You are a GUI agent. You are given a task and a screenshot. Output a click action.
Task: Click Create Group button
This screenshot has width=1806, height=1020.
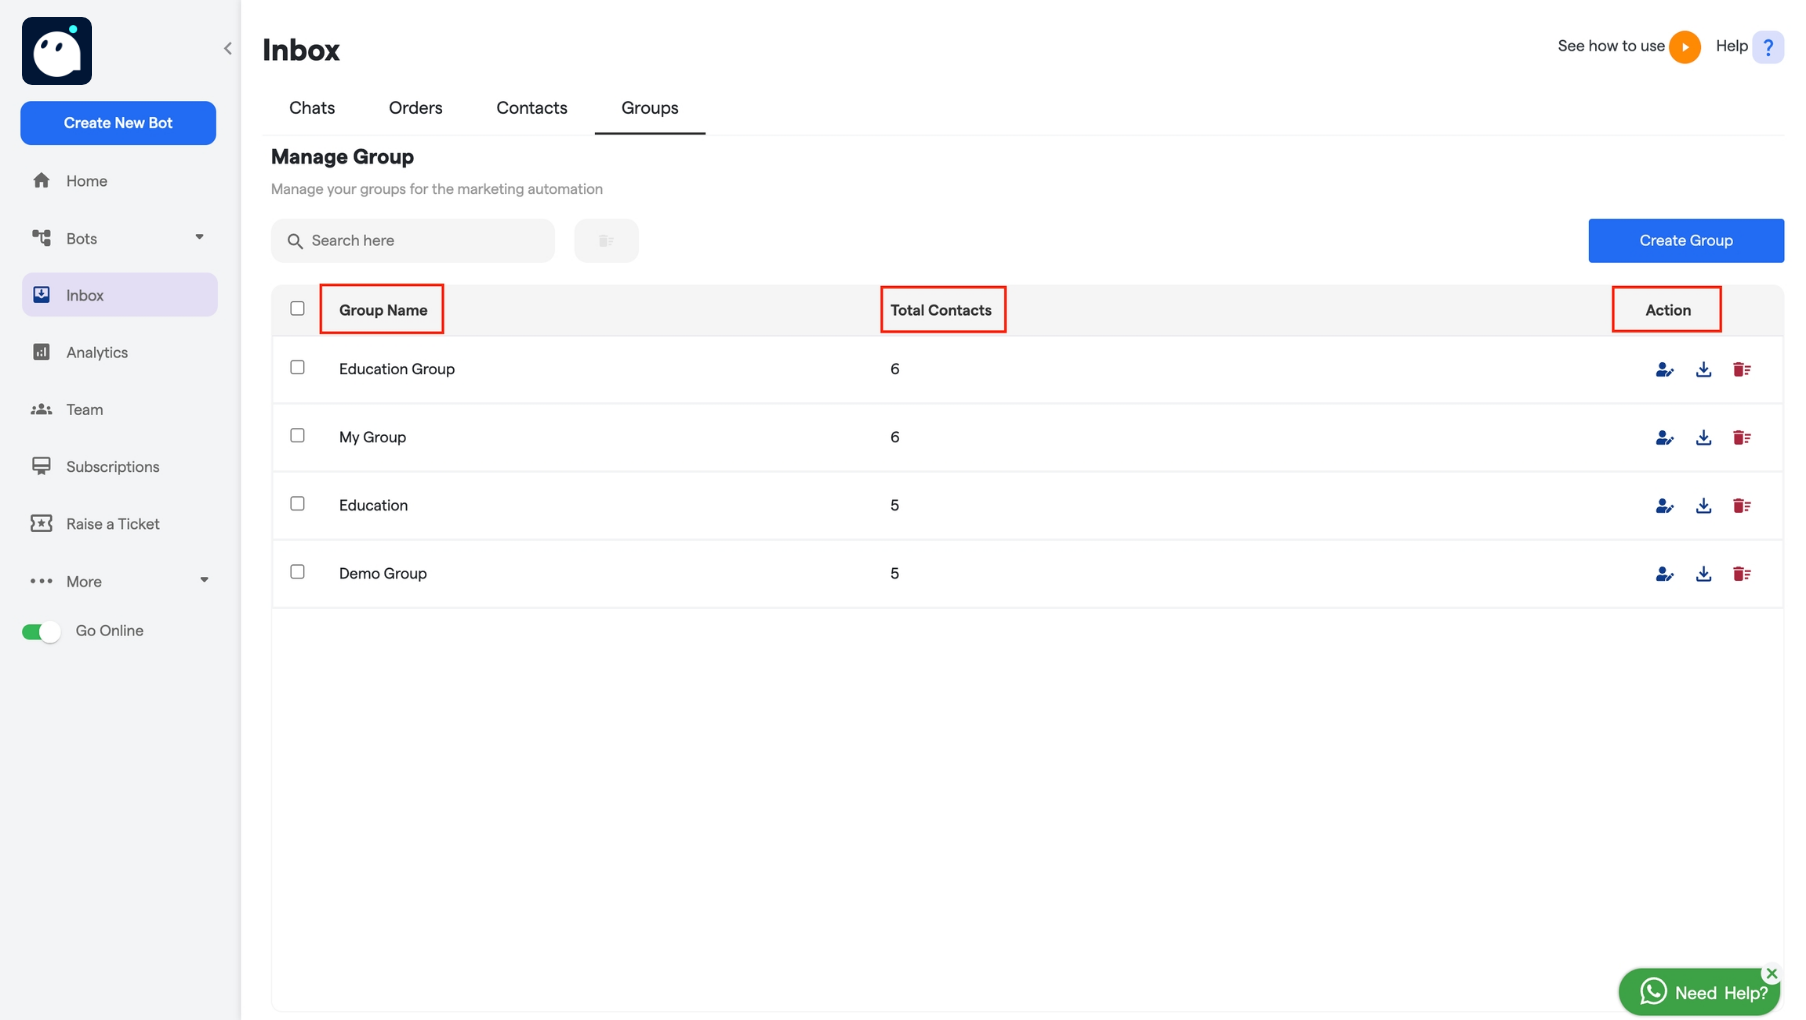1686,241
